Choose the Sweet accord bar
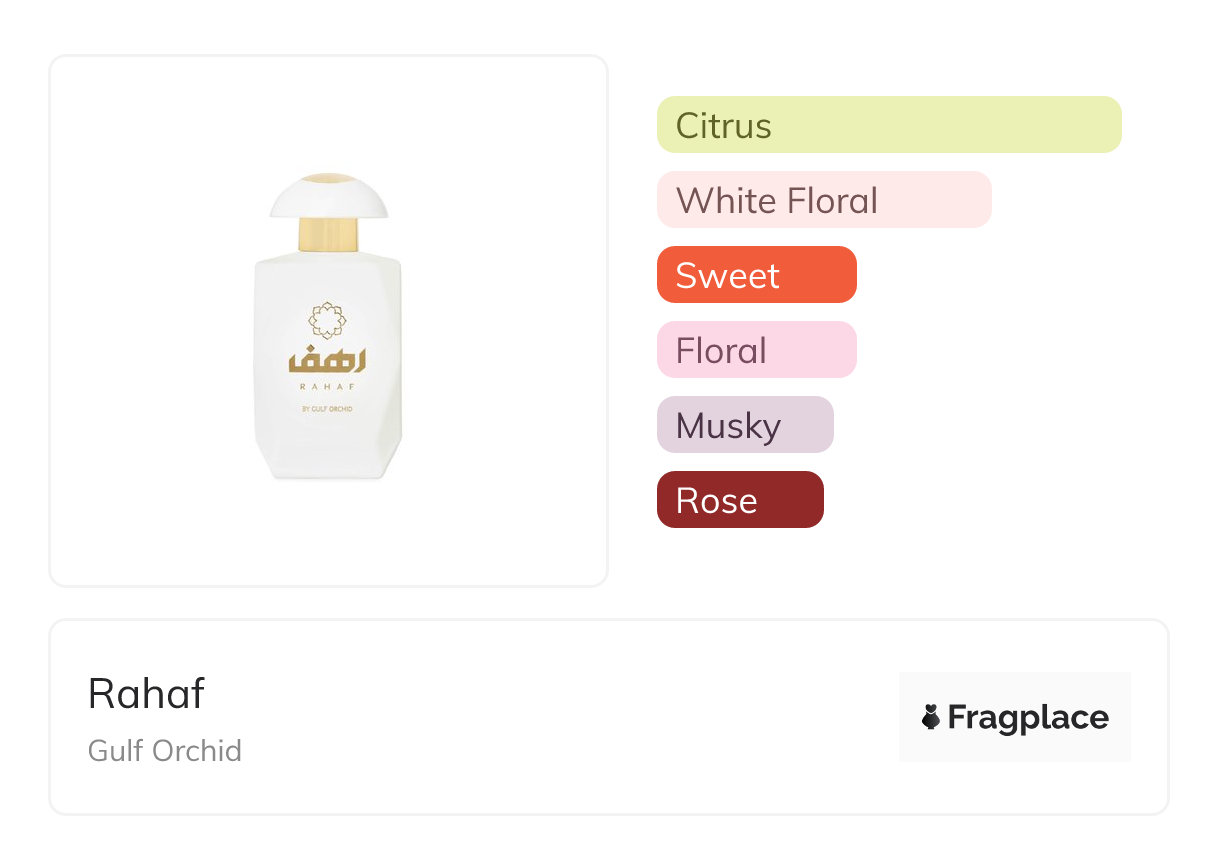 pos(756,275)
